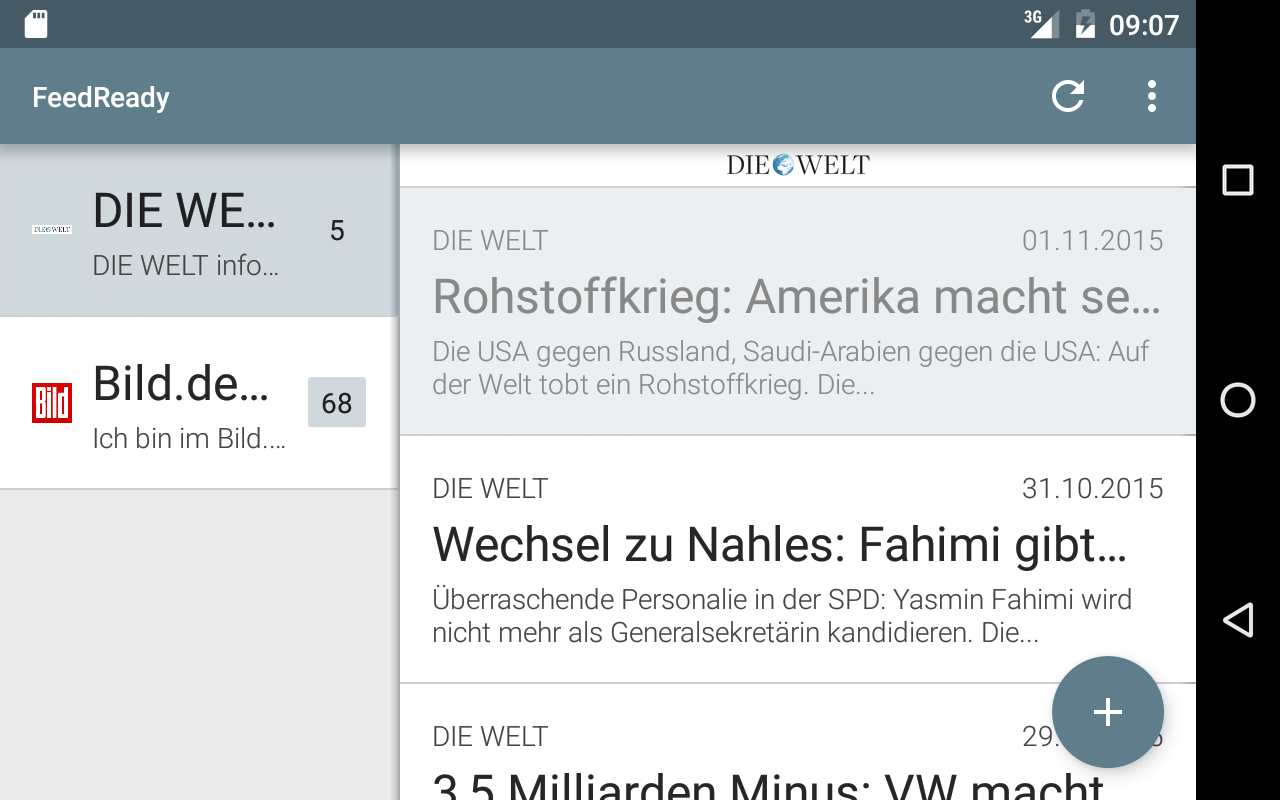Select the DIE WELT feed logo icon
The image size is (1280, 800).
(52, 230)
